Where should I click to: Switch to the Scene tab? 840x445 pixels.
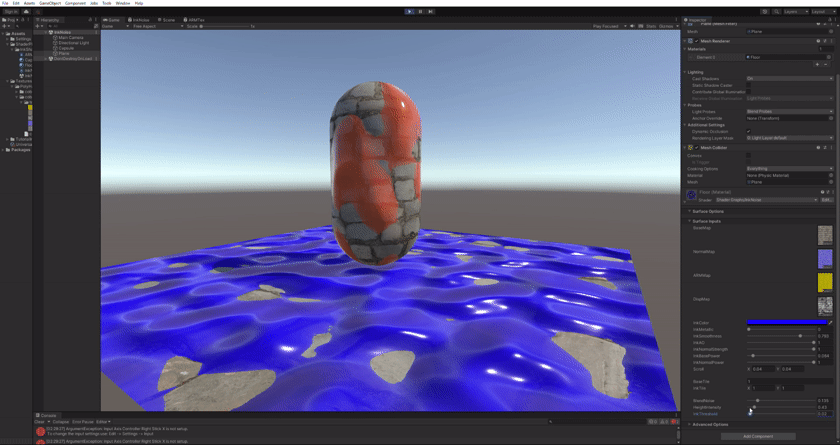pos(167,19)
